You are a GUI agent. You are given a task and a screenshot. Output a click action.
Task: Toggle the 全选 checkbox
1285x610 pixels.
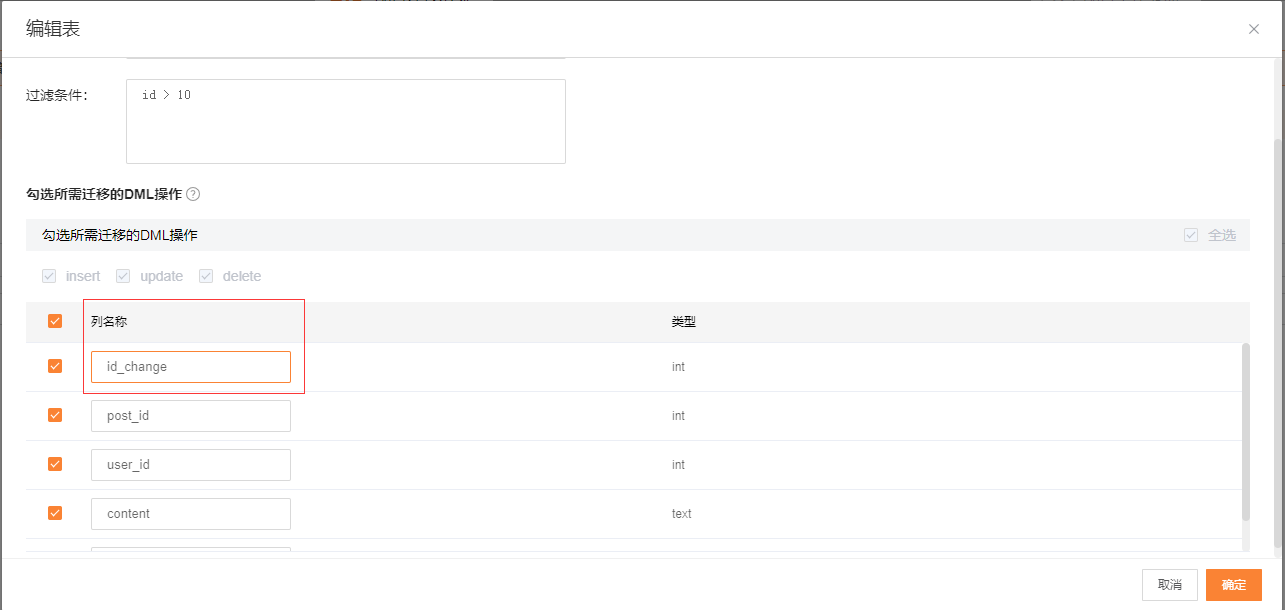tap(1191, 235)
